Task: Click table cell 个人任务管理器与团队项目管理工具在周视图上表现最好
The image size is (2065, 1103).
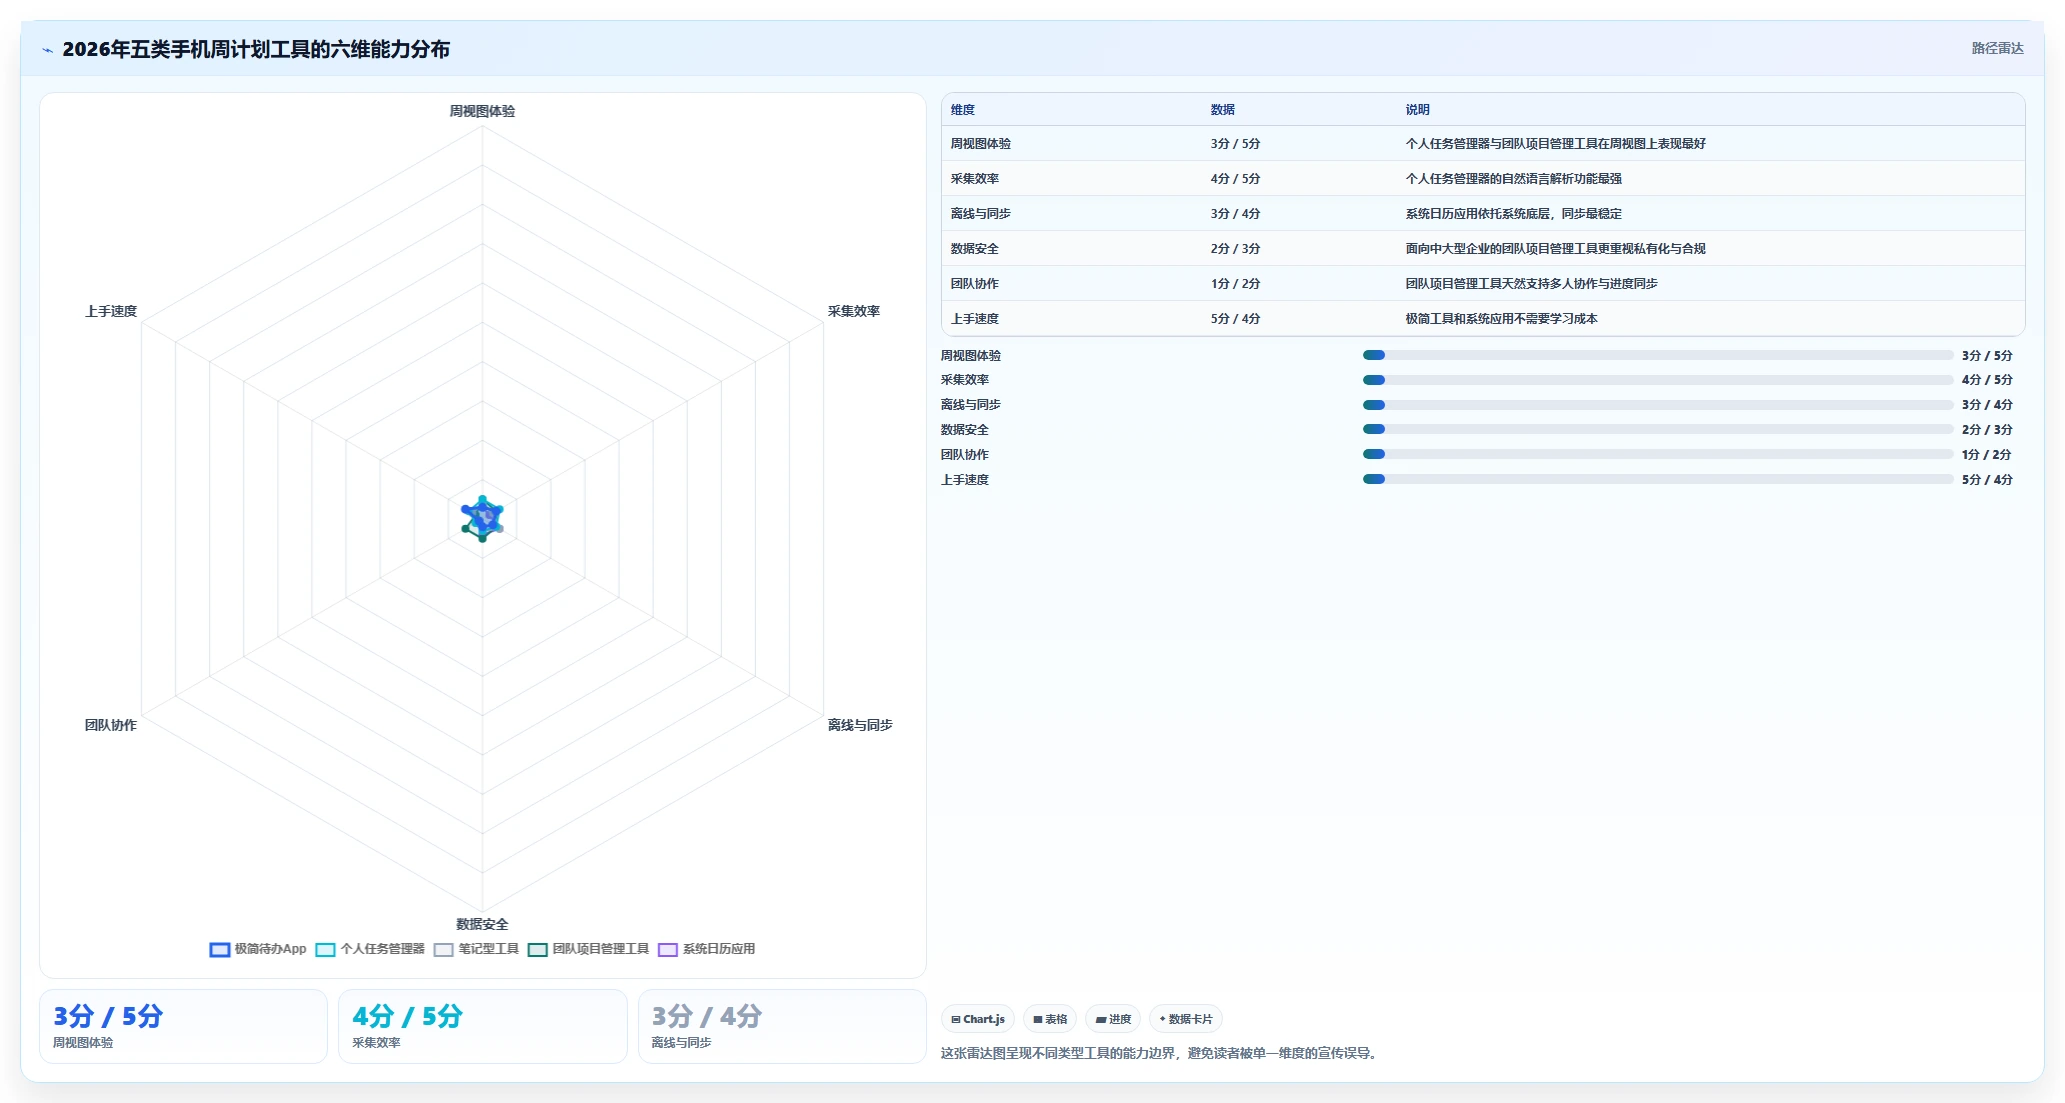Action: point(1556,144)
